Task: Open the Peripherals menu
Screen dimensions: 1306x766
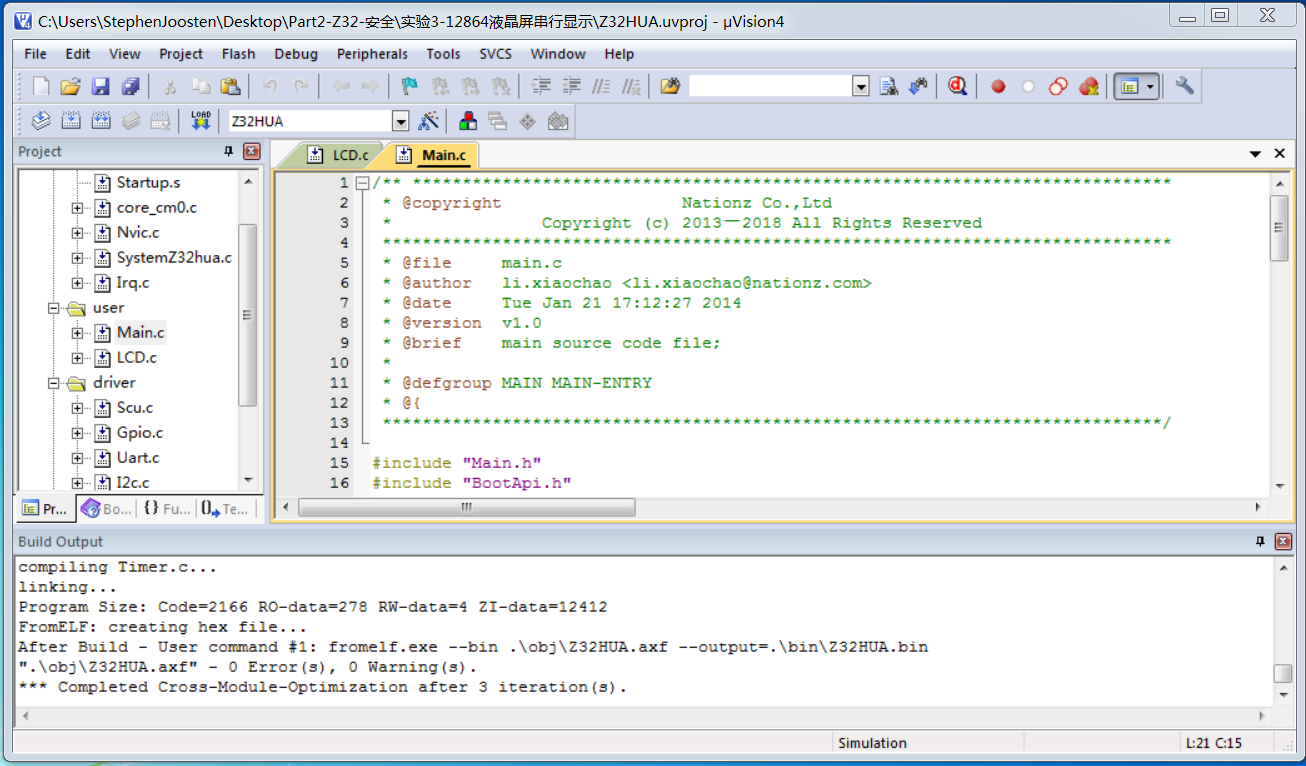Action: tap(372, 54)
